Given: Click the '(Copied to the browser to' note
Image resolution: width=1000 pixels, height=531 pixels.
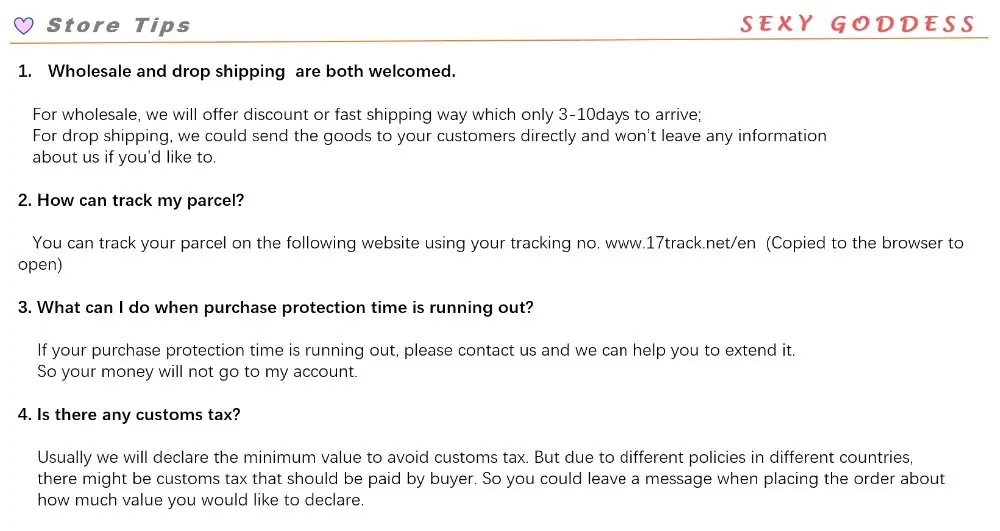Looking at the screenshot, I should click(x=864, y=243).
